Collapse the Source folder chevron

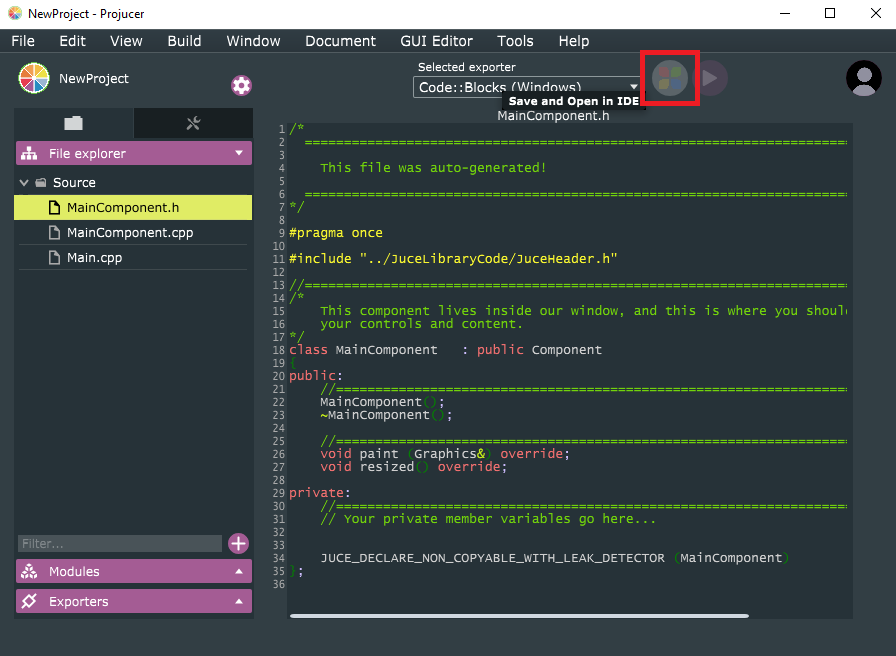coord(24,183)
